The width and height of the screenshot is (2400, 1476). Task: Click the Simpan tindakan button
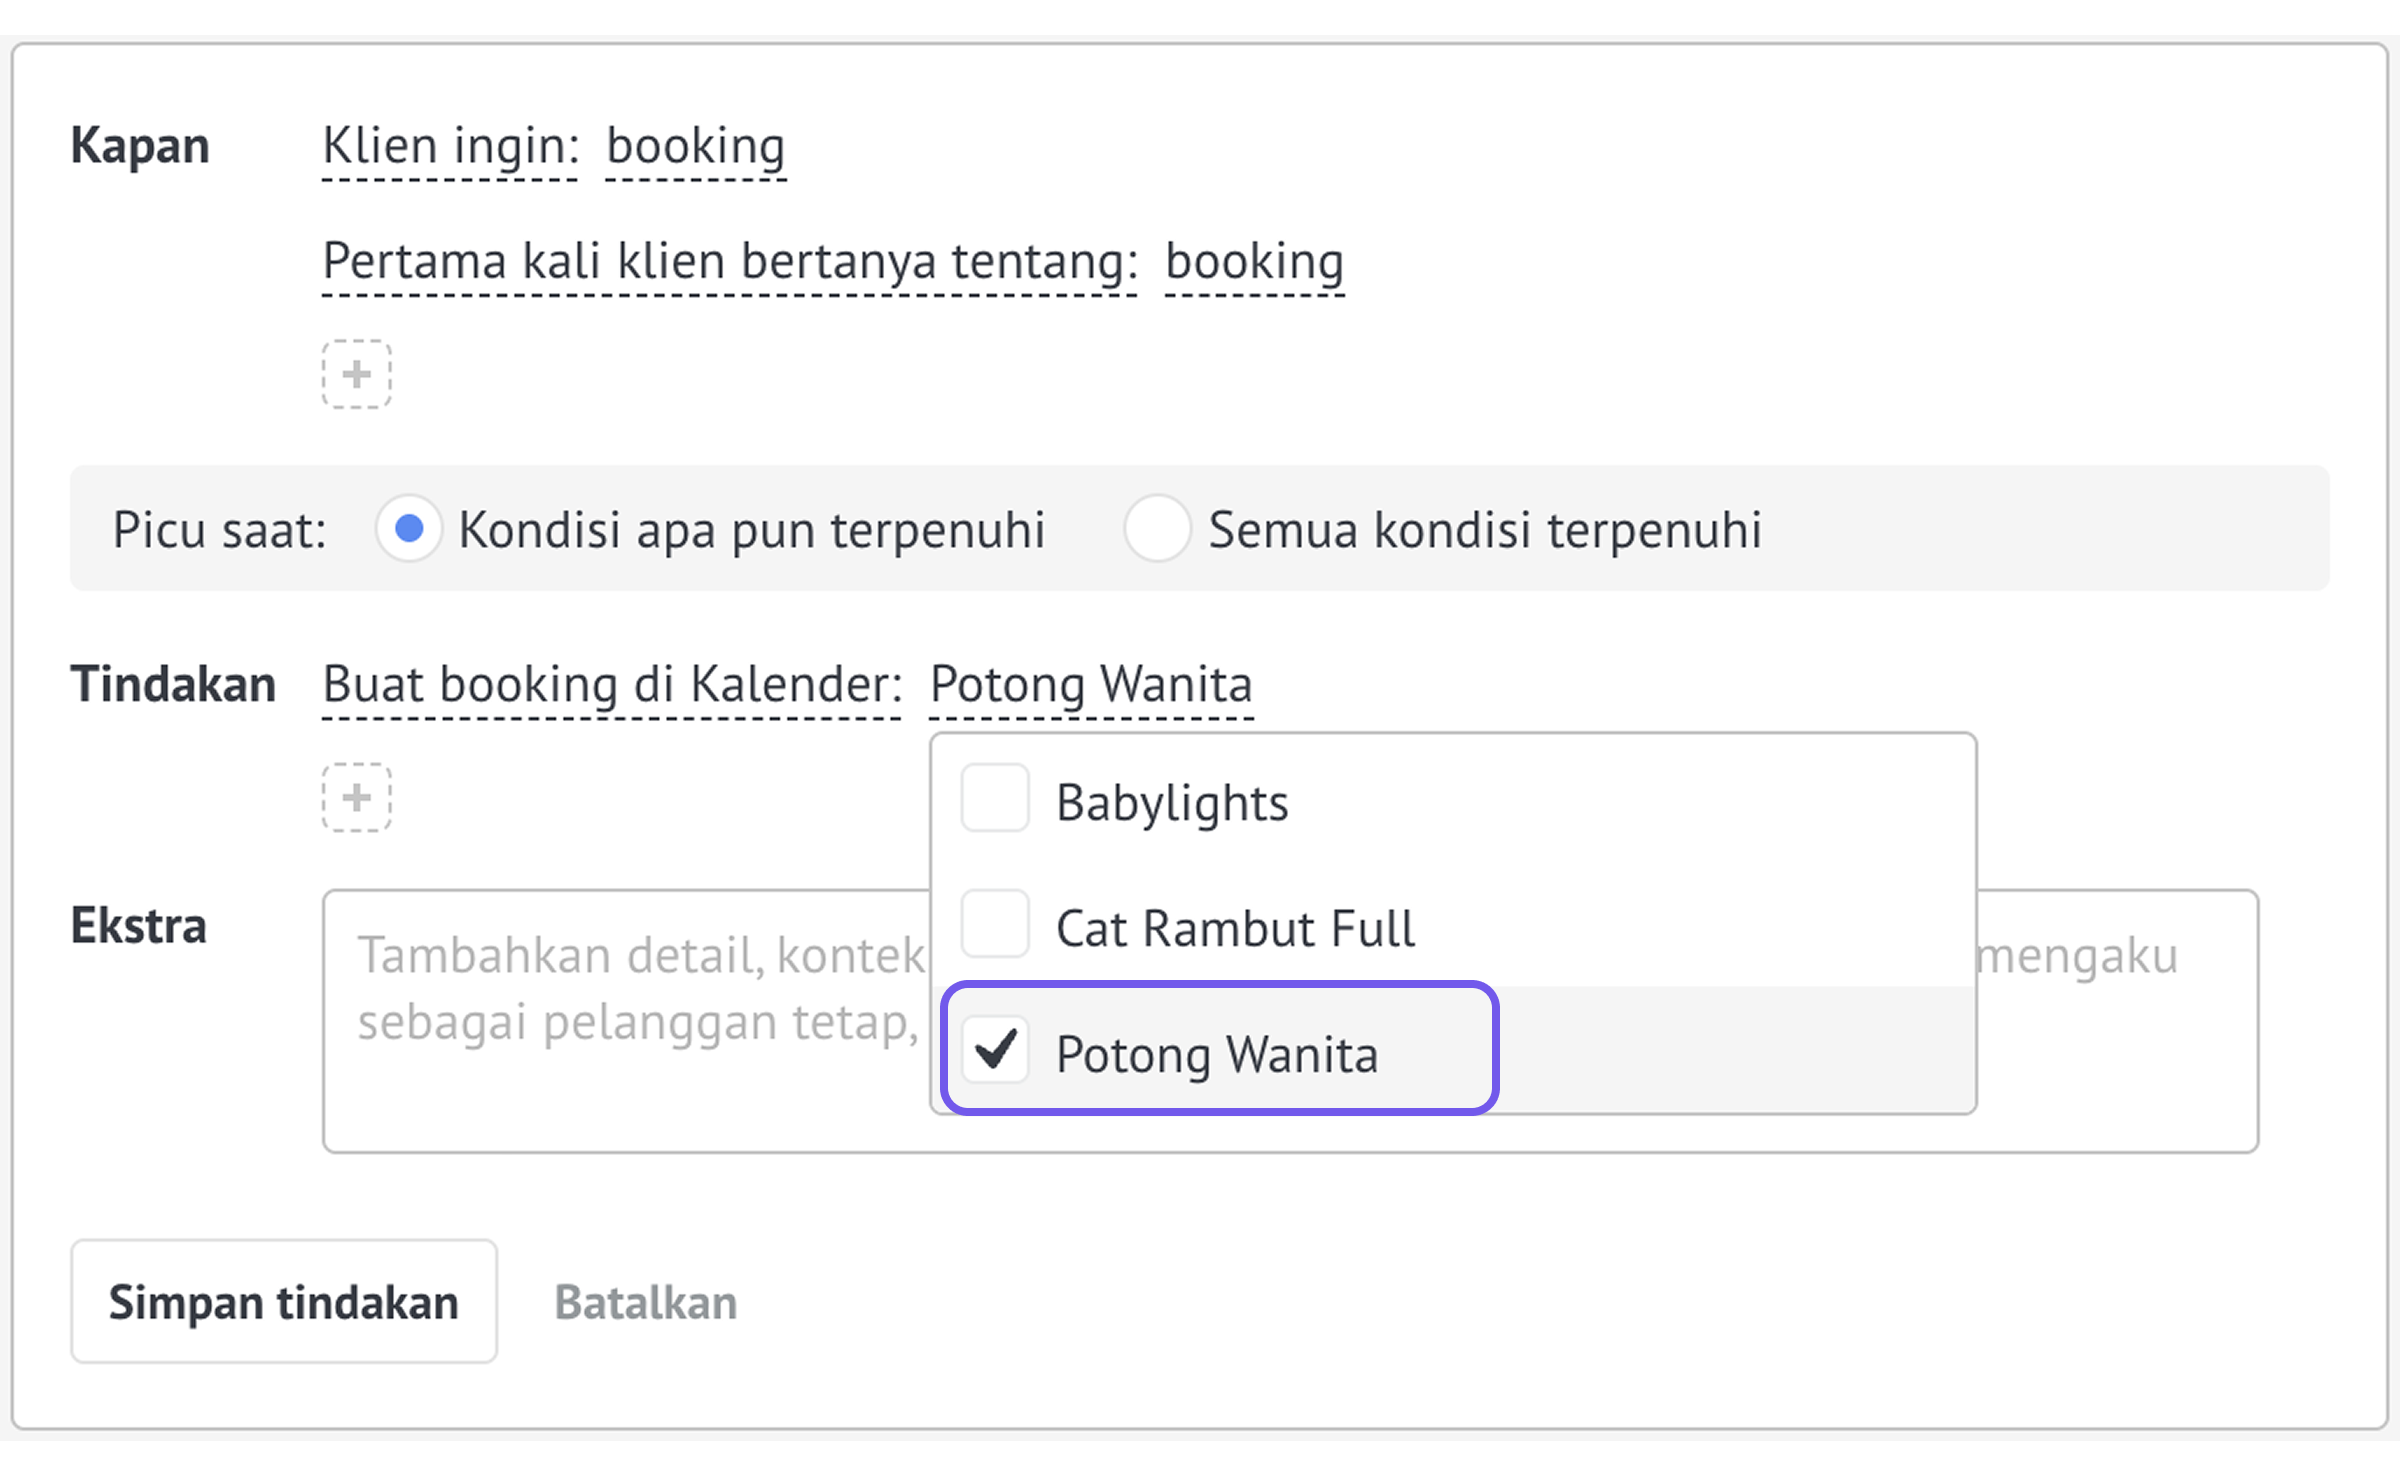point(284,1302)
